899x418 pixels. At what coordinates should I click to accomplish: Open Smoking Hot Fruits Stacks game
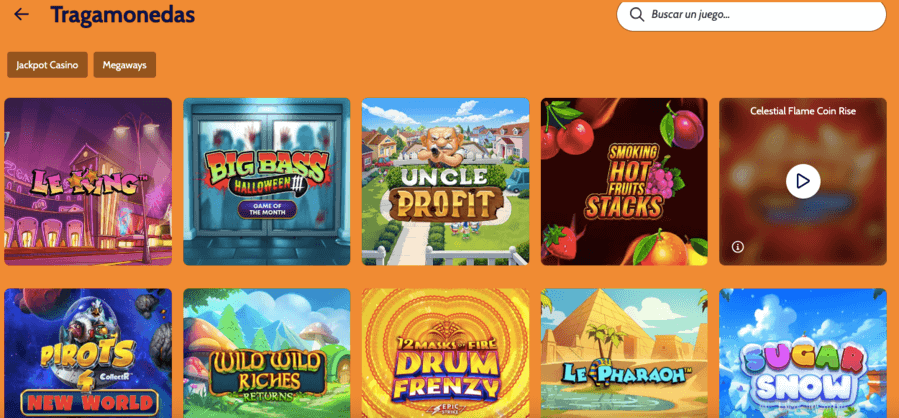pos(624,181)
